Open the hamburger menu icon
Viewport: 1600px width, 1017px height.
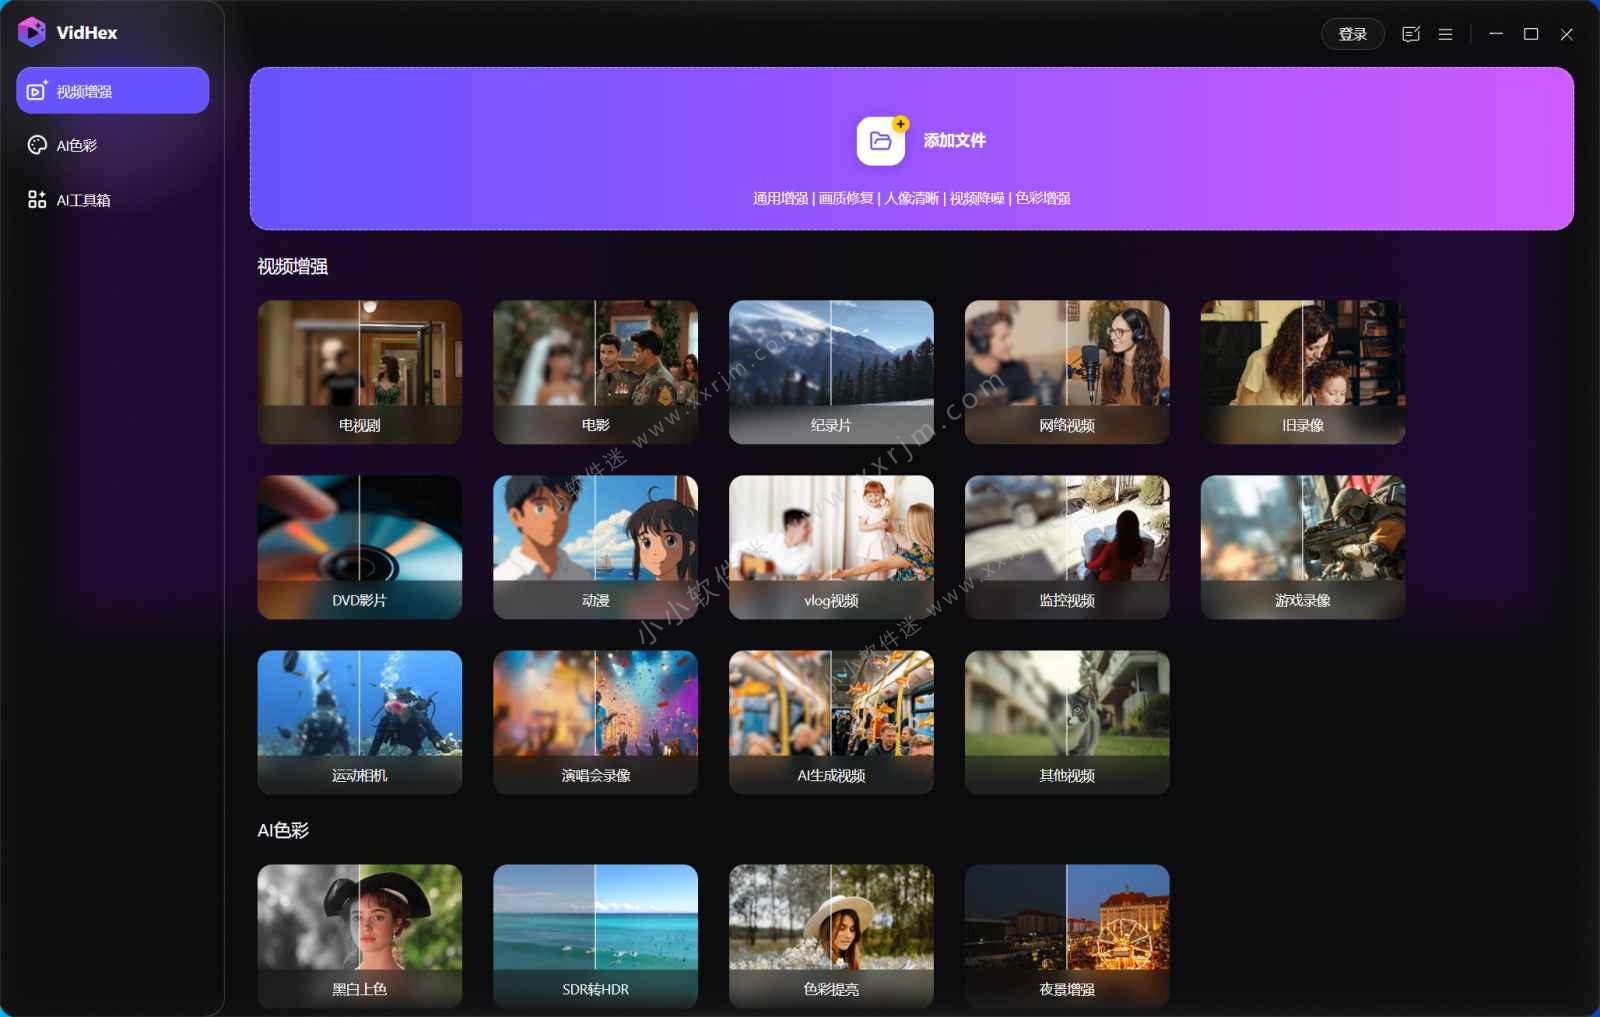[1445, 34]
